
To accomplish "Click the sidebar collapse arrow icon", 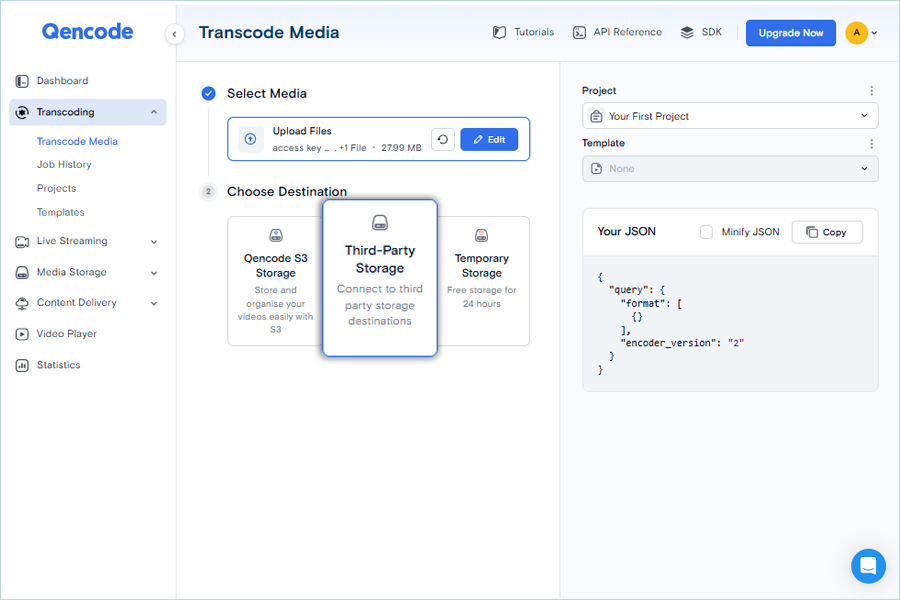I will point(175,34).
